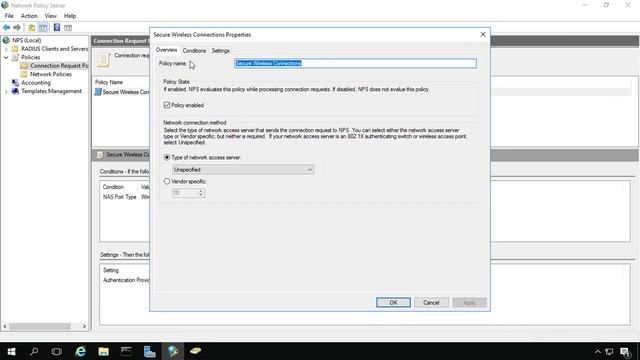
Task: Click the Network Policy Server taskbar icon
Action: 173,351
